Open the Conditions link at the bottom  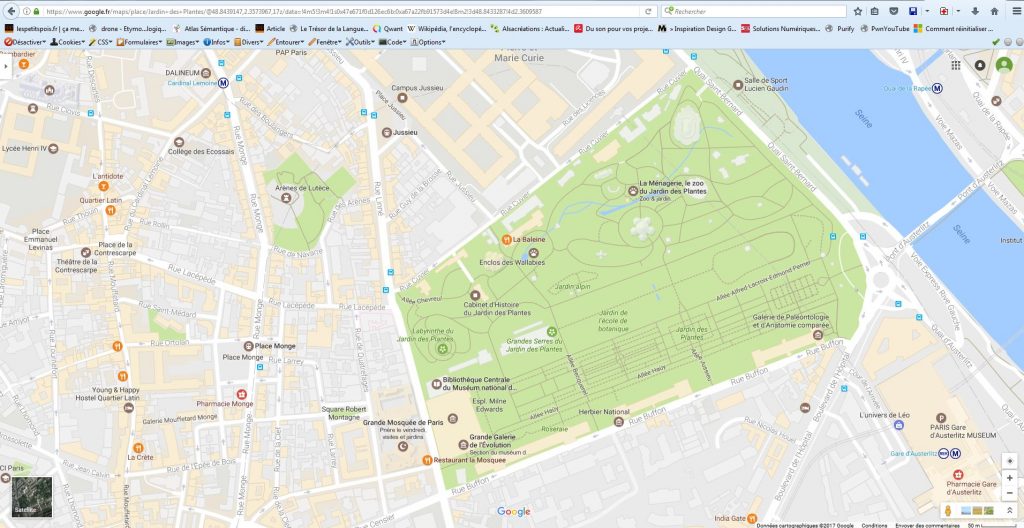tap(874, 524)
